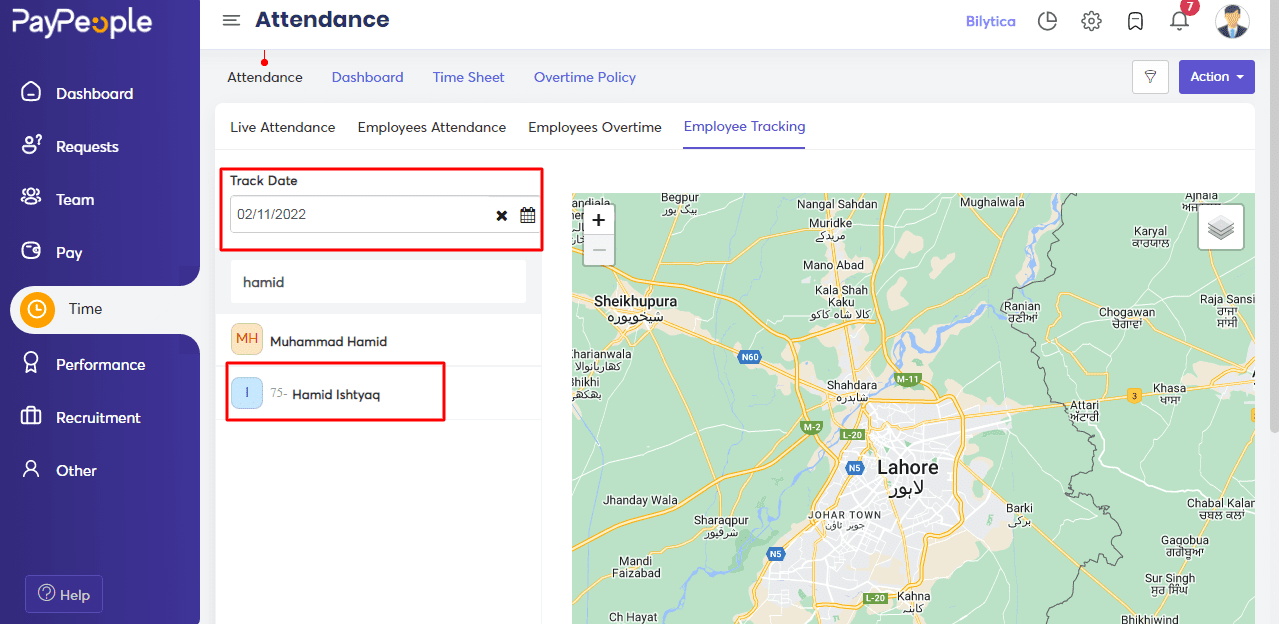
Task: Select the Employee Tracking tab
Action: (745, 126)
